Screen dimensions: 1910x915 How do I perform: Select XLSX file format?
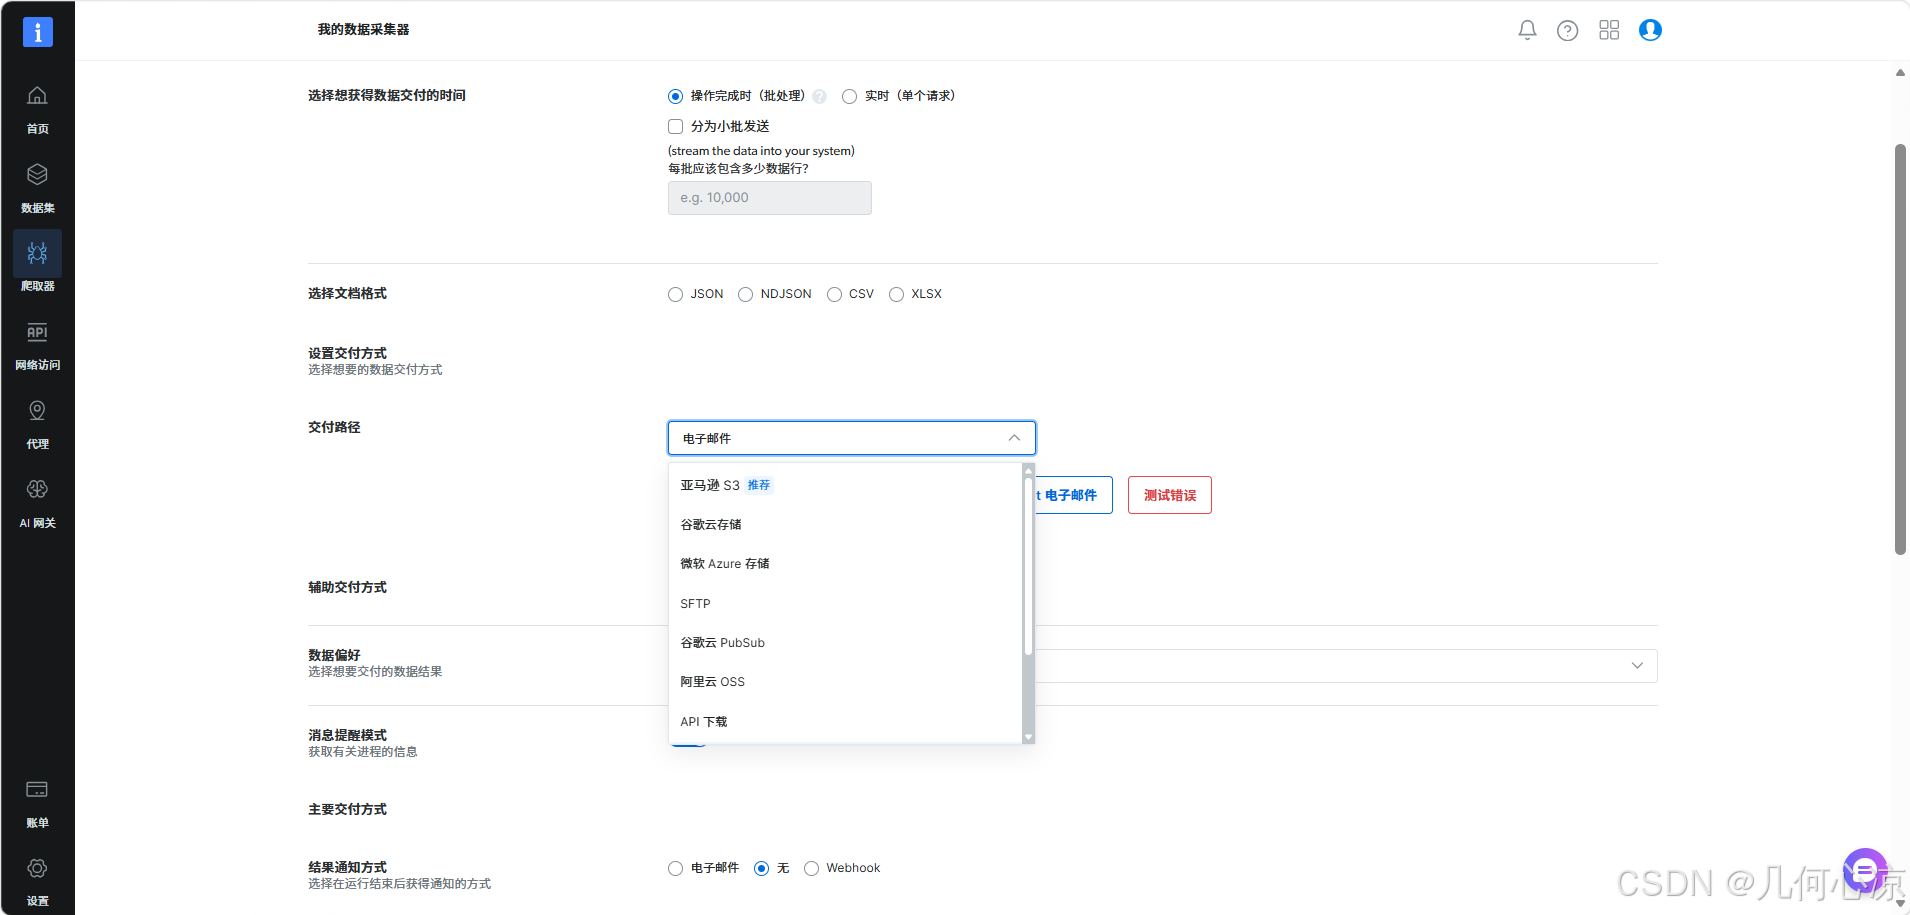[896, 294]
